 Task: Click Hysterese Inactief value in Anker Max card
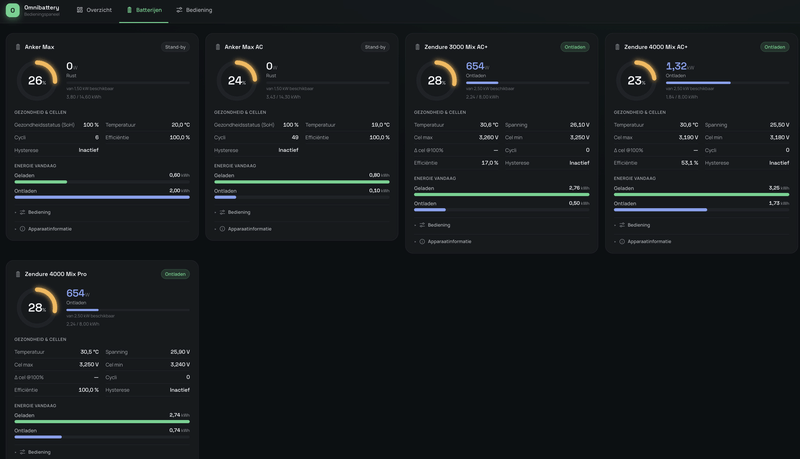click(x=89, y=150)
